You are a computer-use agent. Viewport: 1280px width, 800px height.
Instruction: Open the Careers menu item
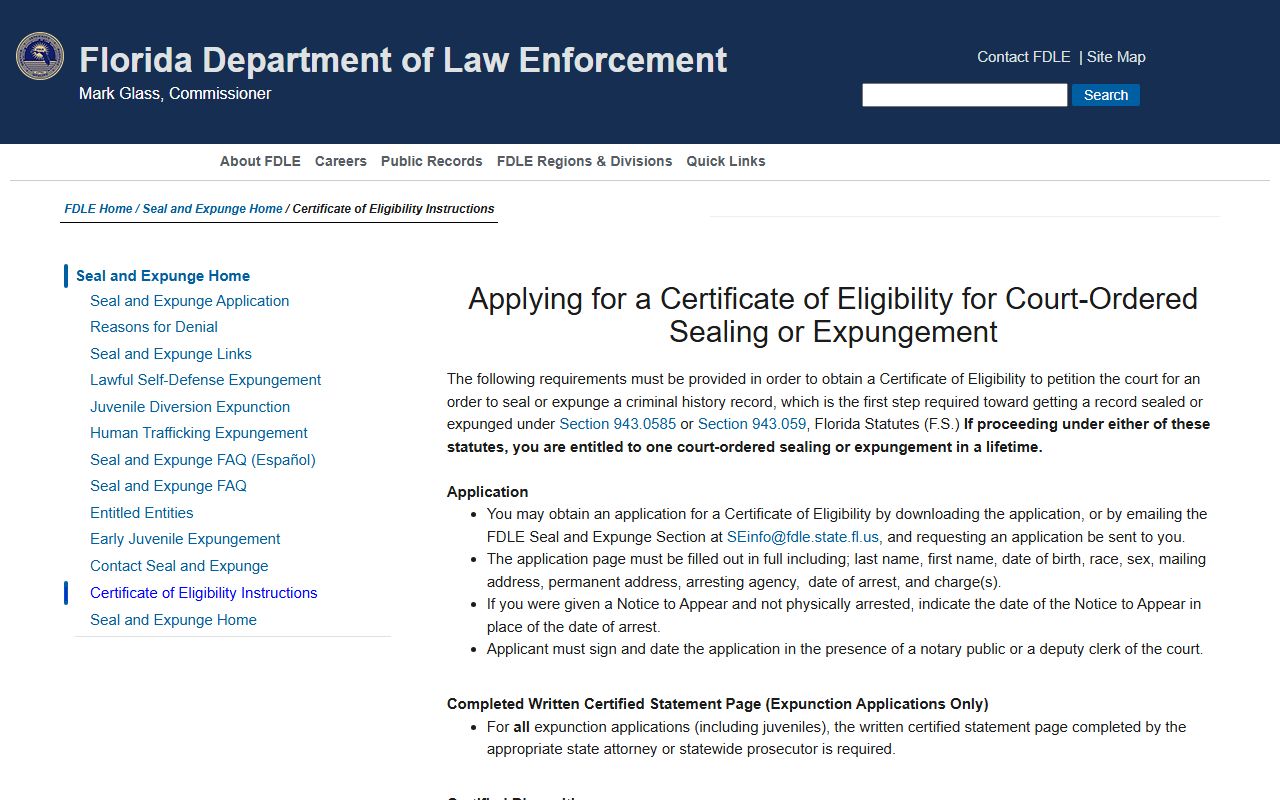tap(341, 161)
